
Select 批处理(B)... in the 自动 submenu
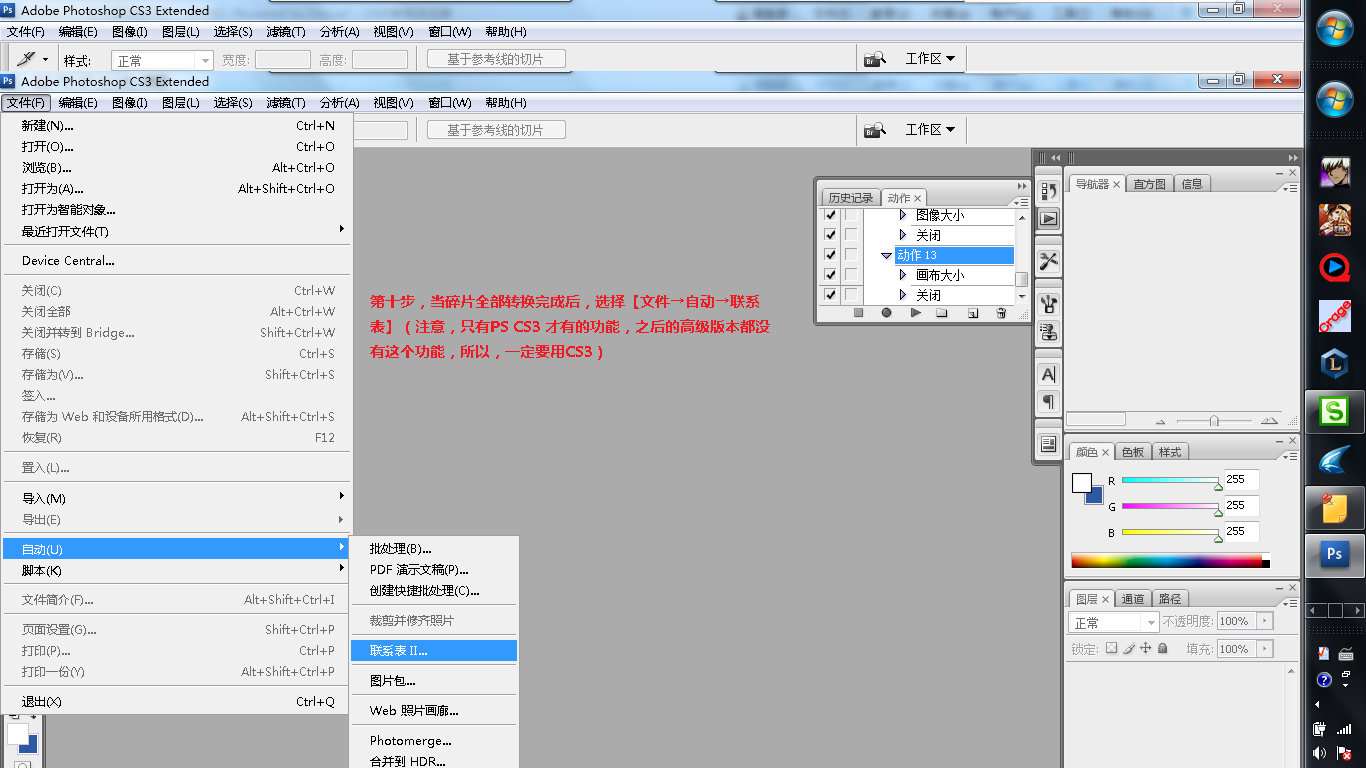pyautogui.click(x=434, y=549)
